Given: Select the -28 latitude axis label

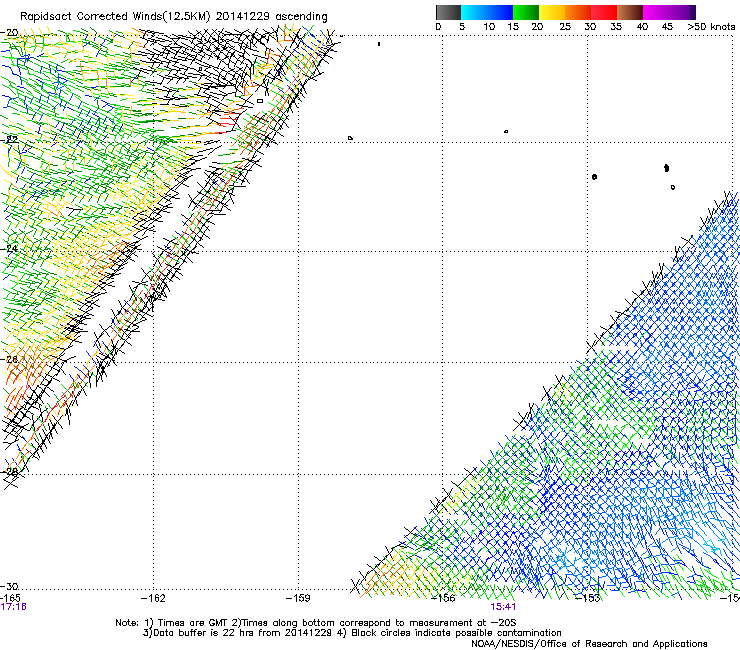Looking at the screenshot, I should coord(9,471).
